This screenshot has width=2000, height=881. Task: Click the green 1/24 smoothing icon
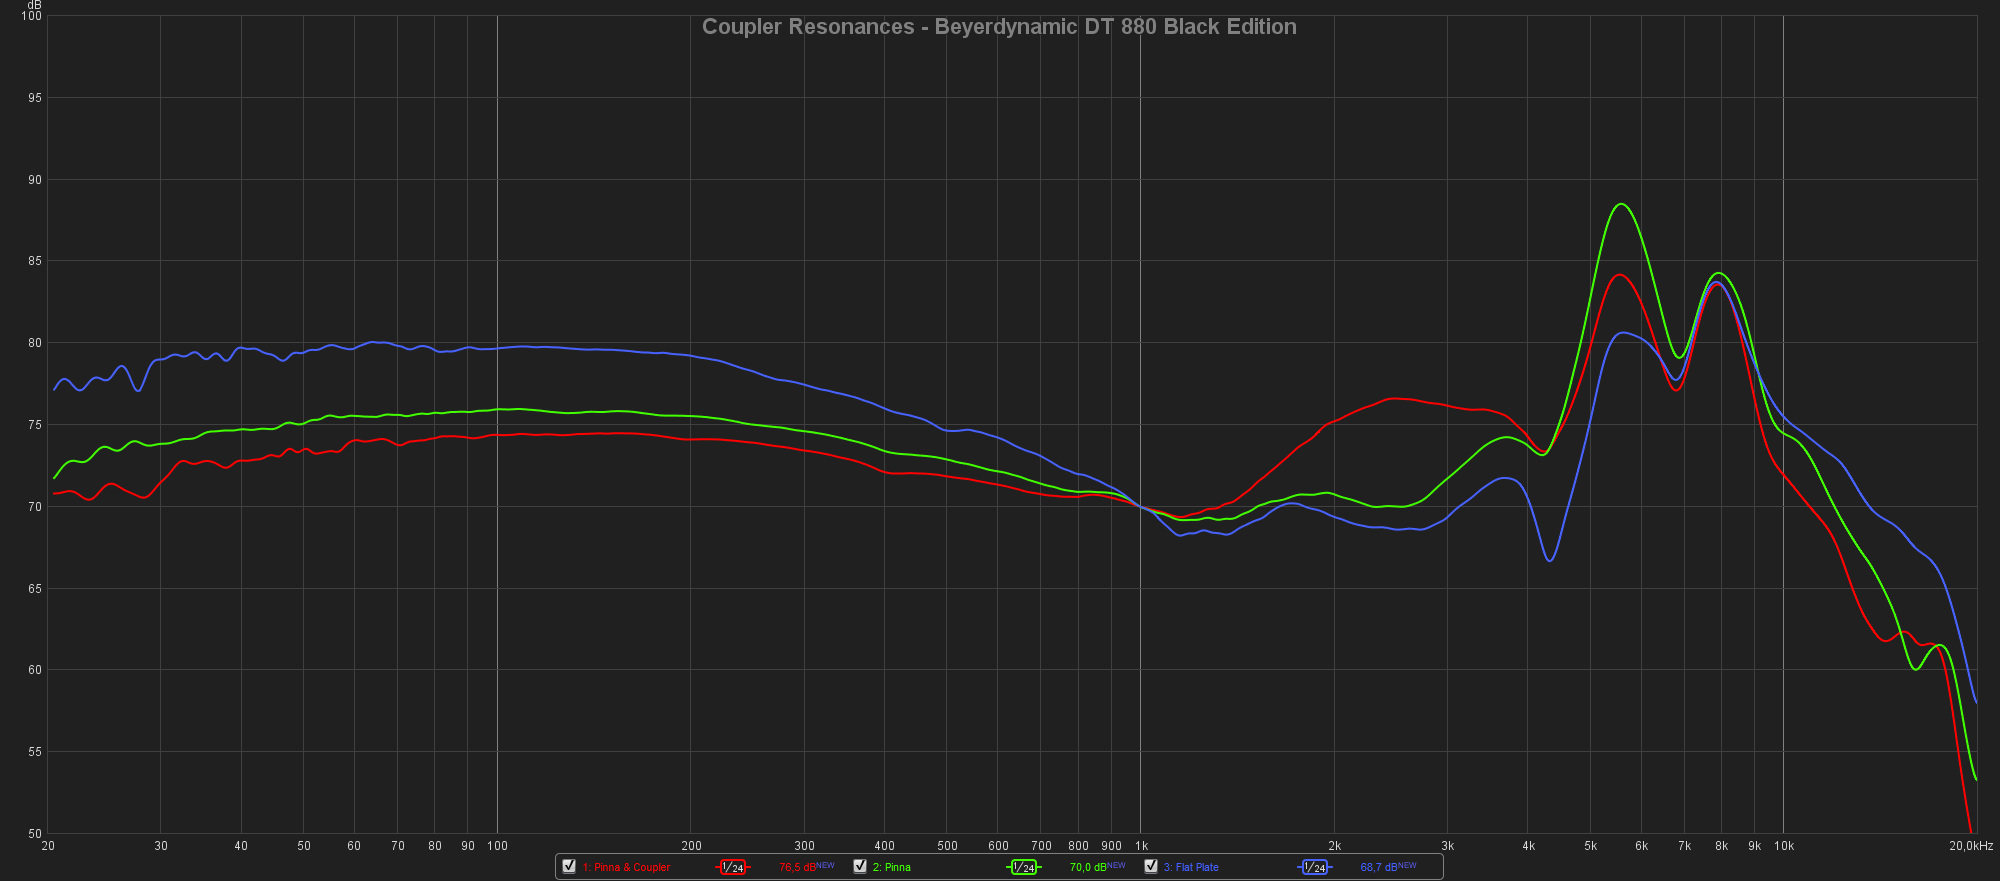tap(1023, 867)
